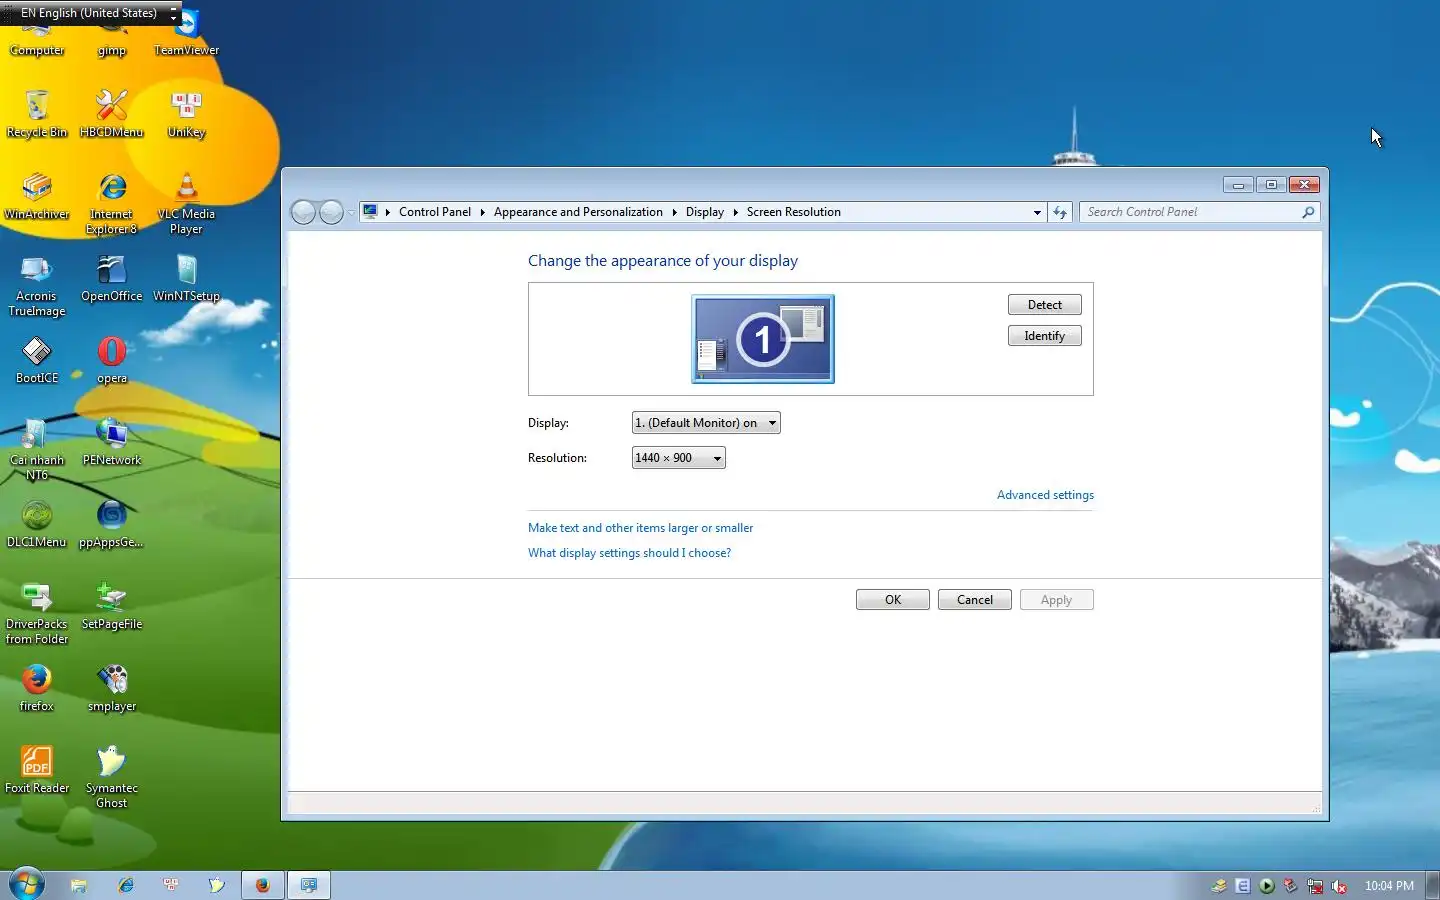
Task: Click Screen Resolution breadcrumb
Action: point(794,212)
